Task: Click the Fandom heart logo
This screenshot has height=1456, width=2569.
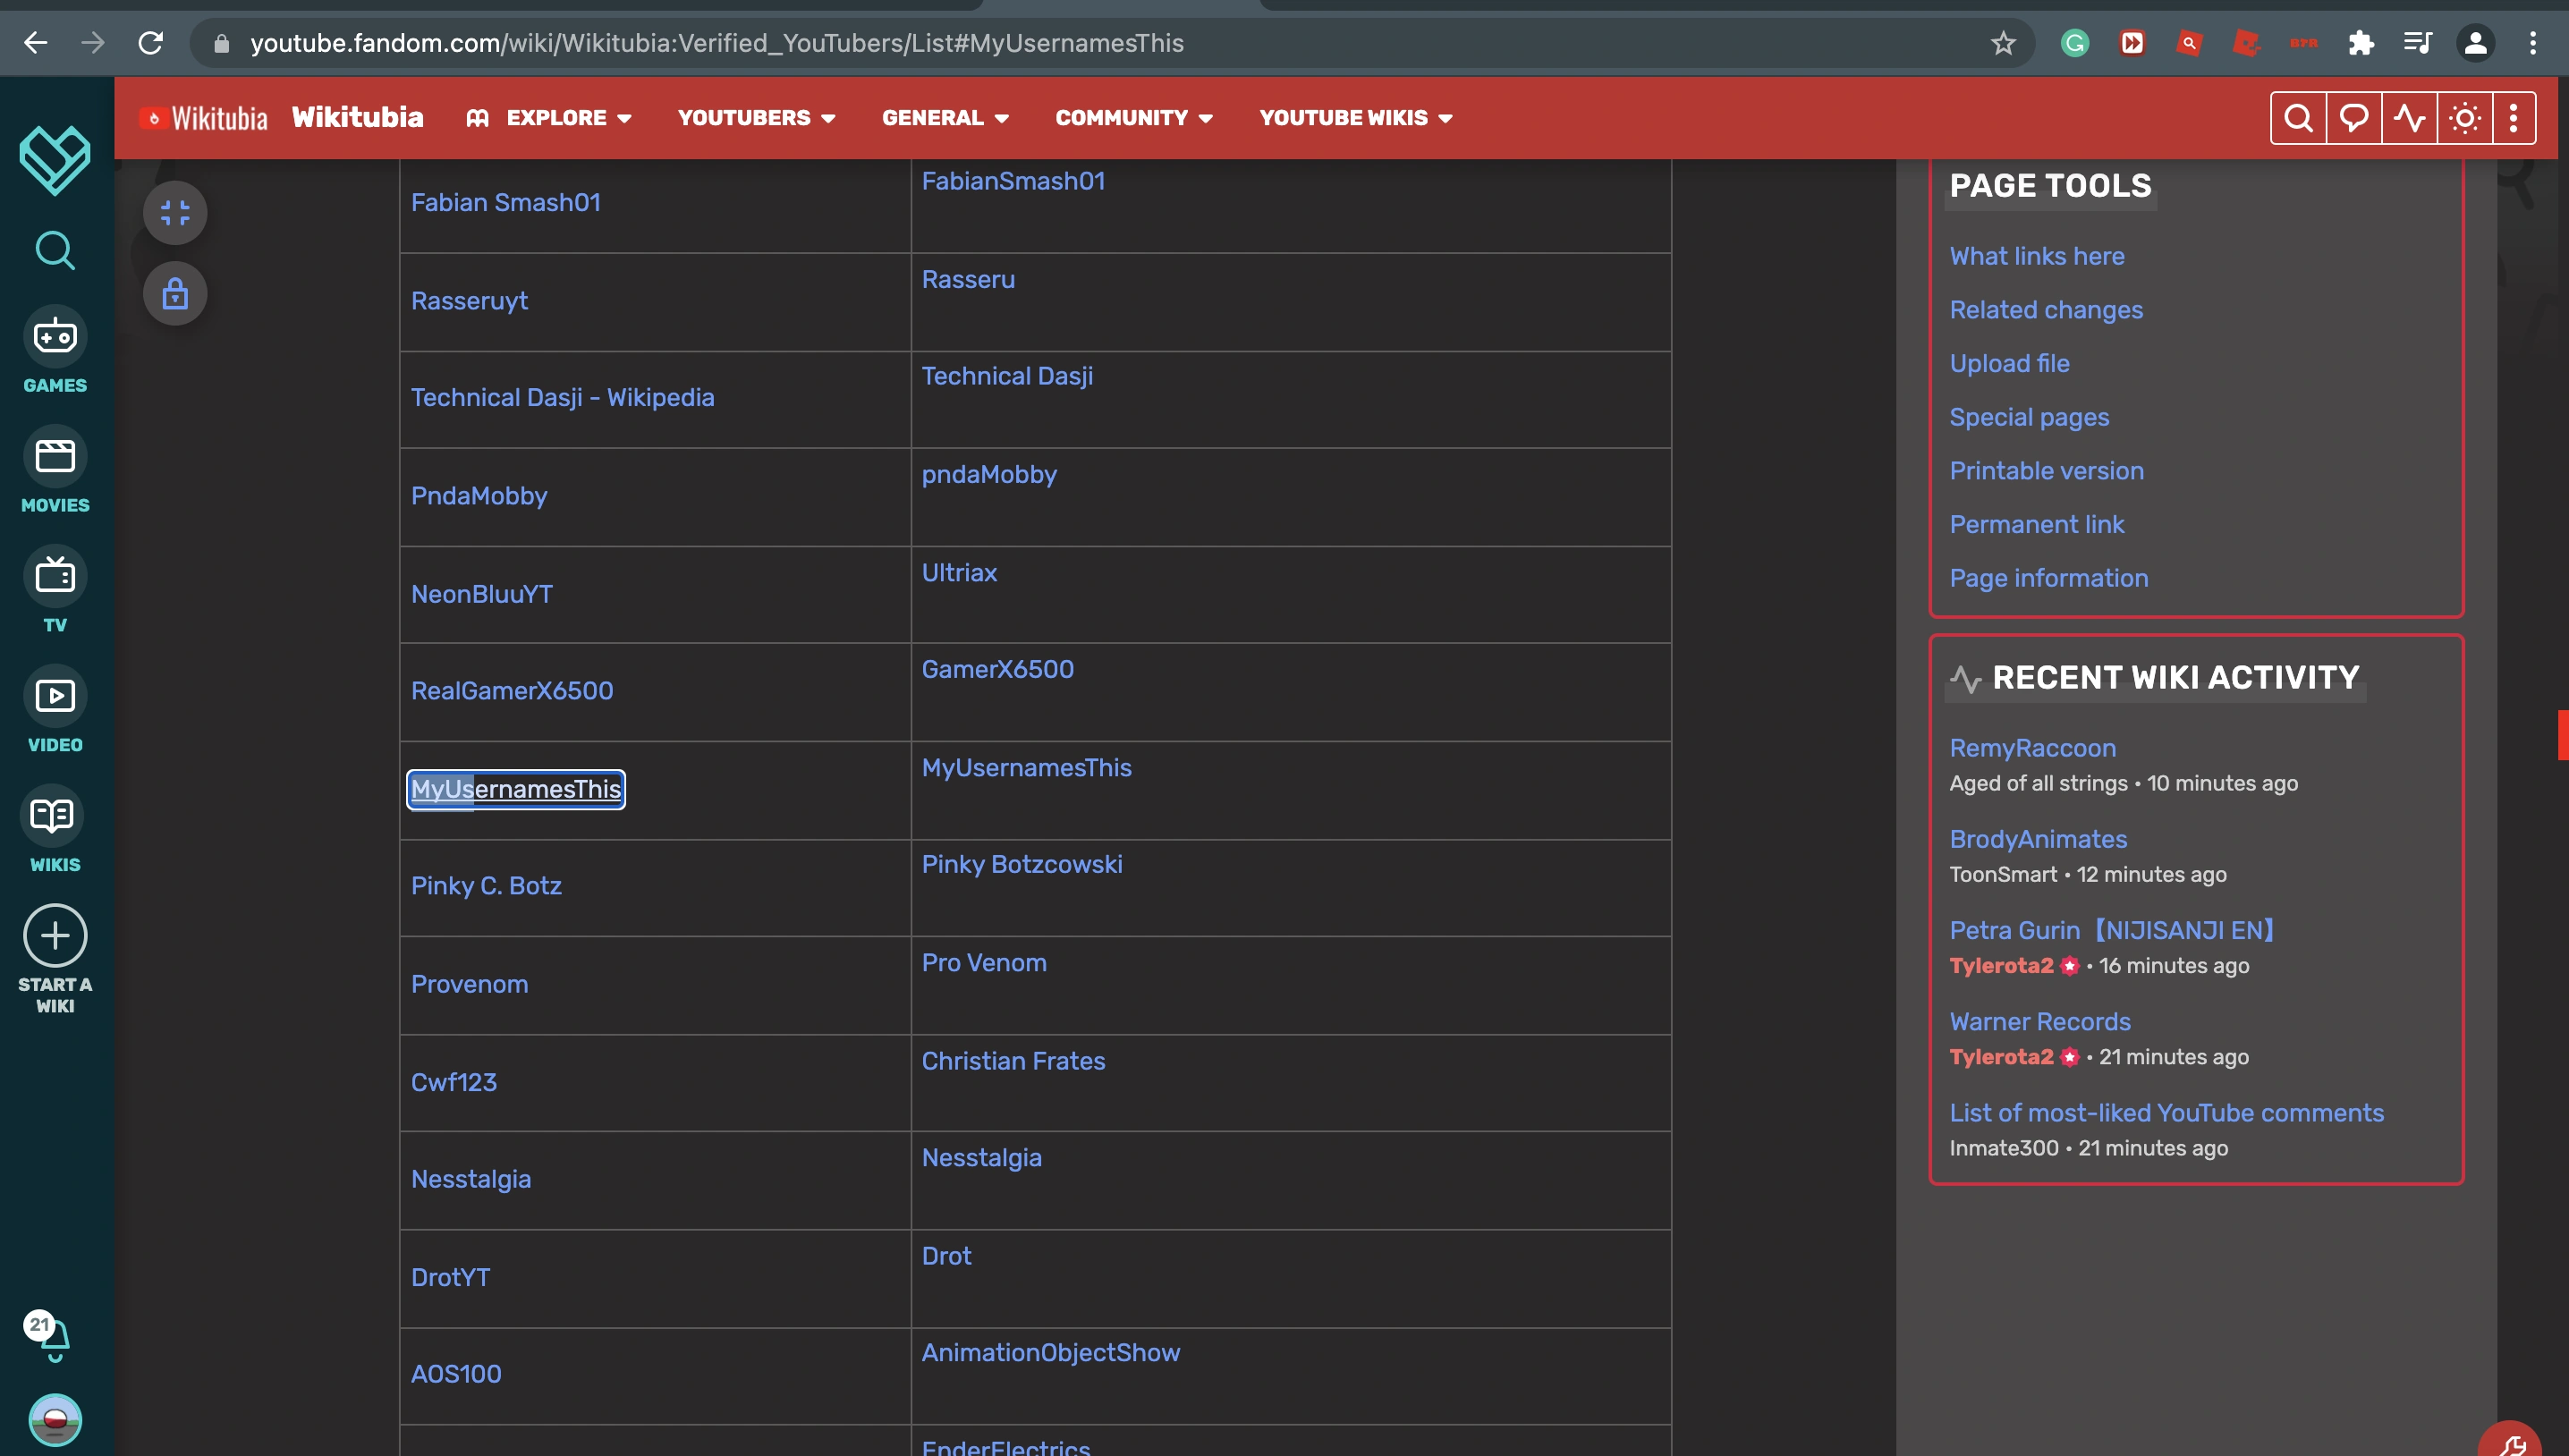Action: tap(55, 160)
